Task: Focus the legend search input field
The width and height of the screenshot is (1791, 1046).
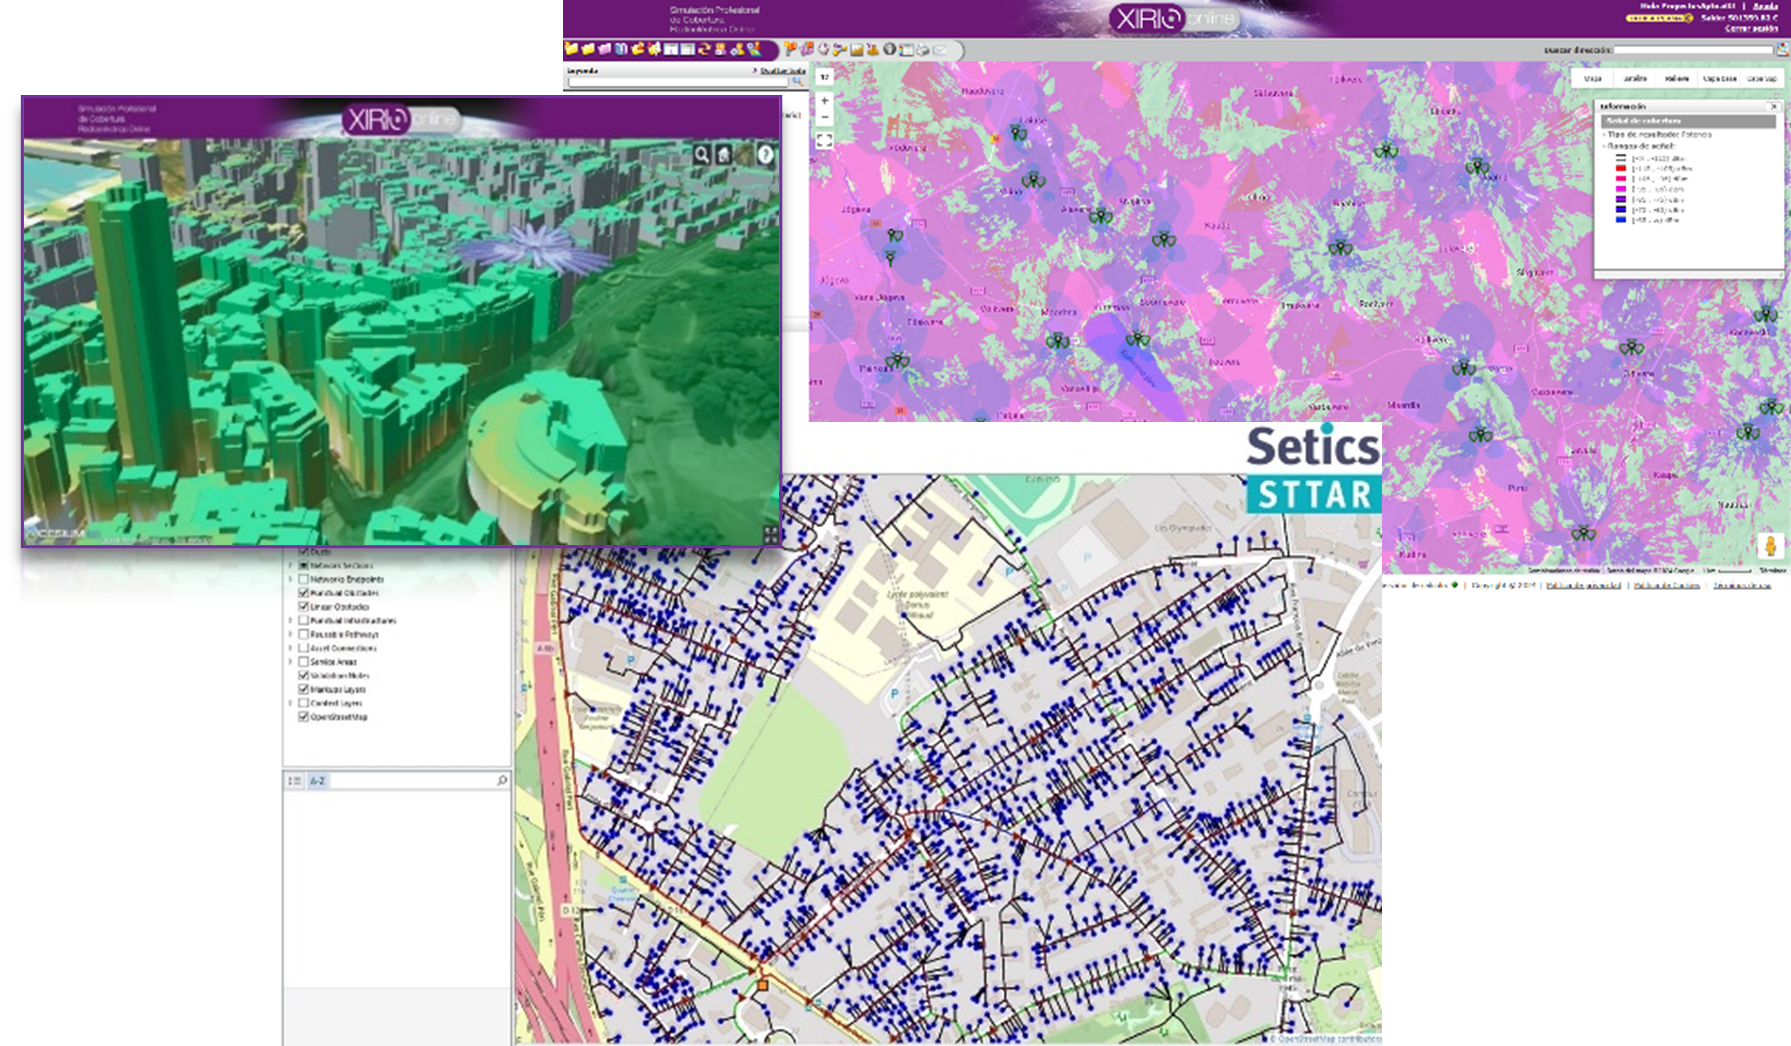Action: click(x=678, y=82)
